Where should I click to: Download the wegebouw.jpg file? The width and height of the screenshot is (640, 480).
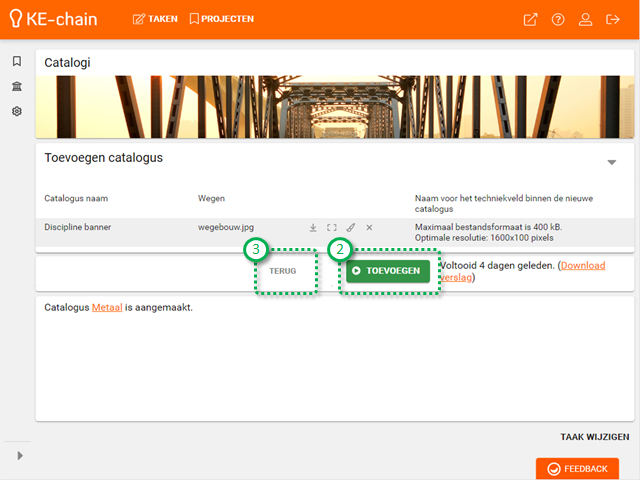click(312, 228)
